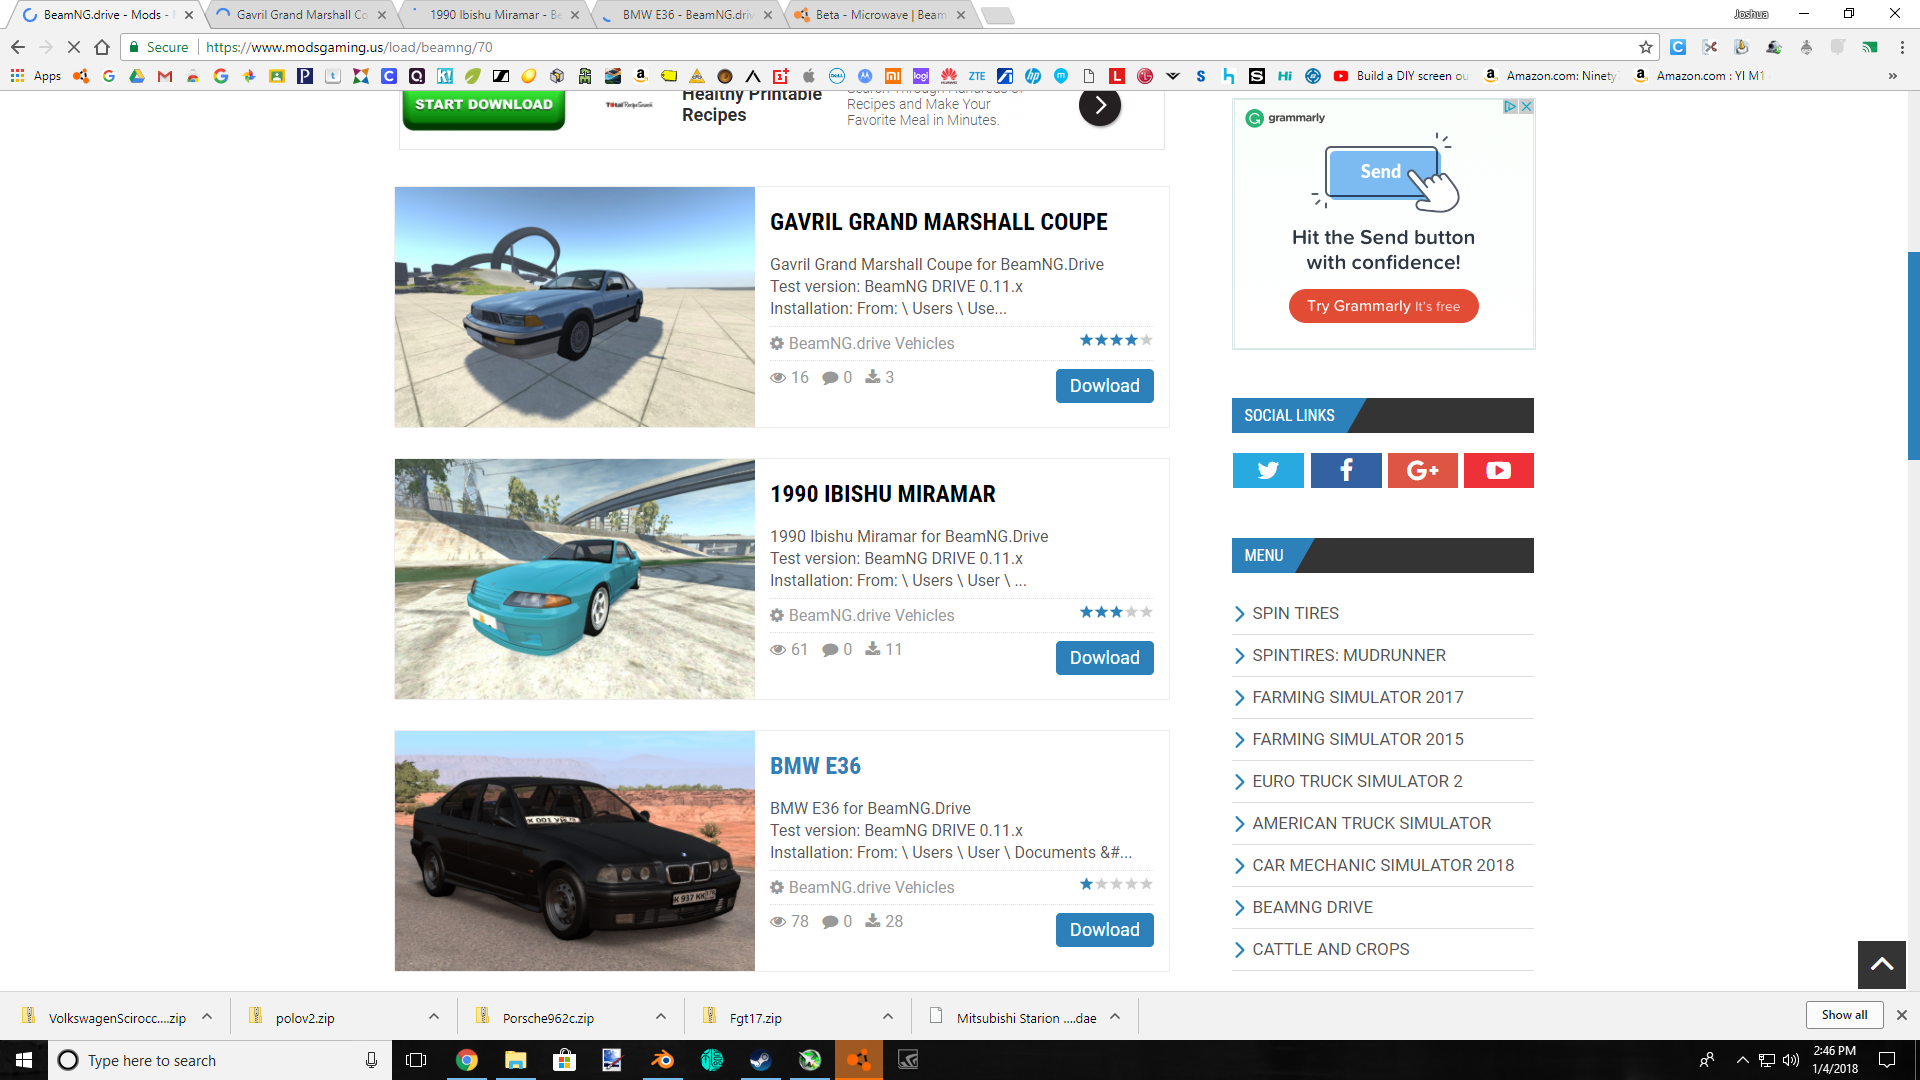Close the Grammarly ad
The height and width of the screenshot is (1080, 1920).
pyautogui.click(x=1526, y=106)
